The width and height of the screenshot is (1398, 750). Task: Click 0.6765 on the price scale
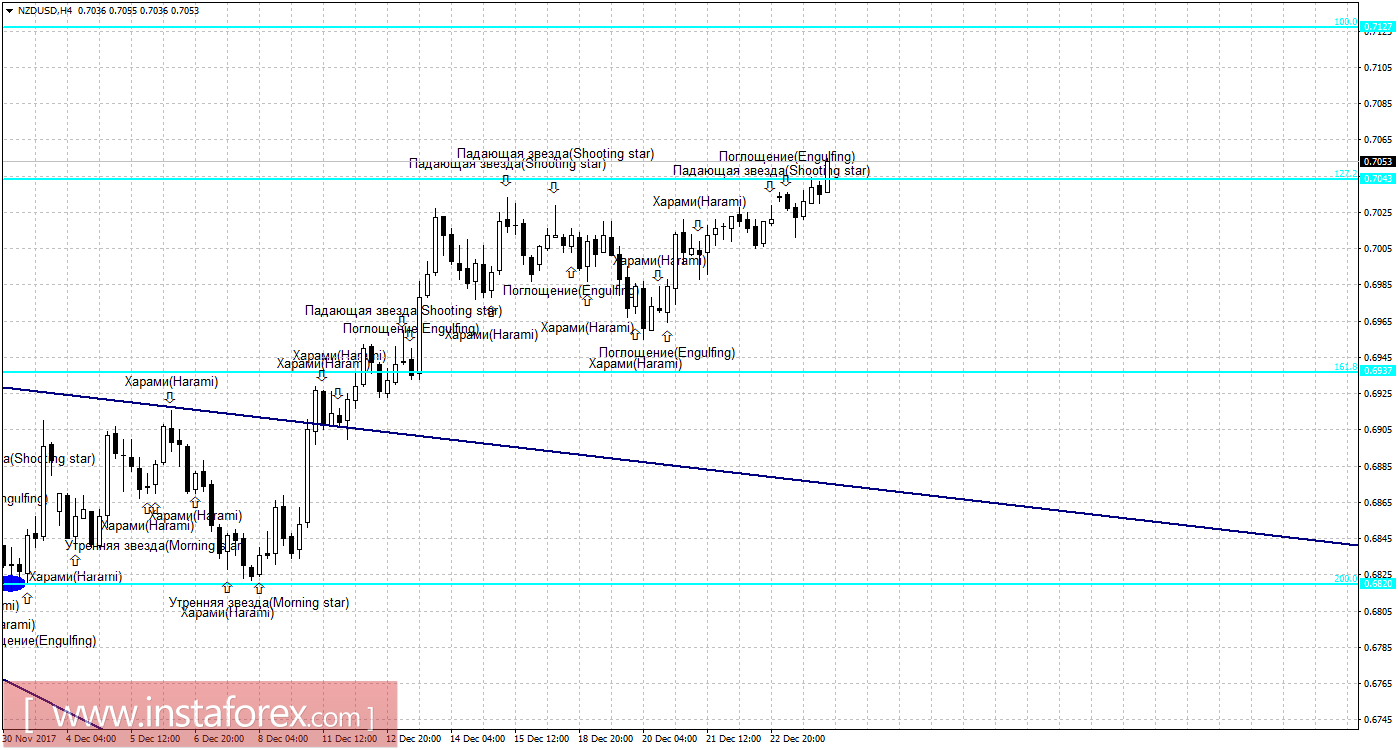point(1378,684)
